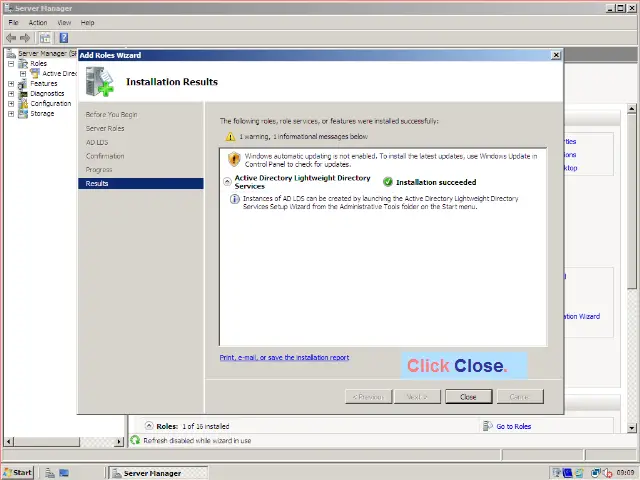Click the Before You Begin wizard step
The width and height of the screenshot is (640, 480).
coord(111,115)
